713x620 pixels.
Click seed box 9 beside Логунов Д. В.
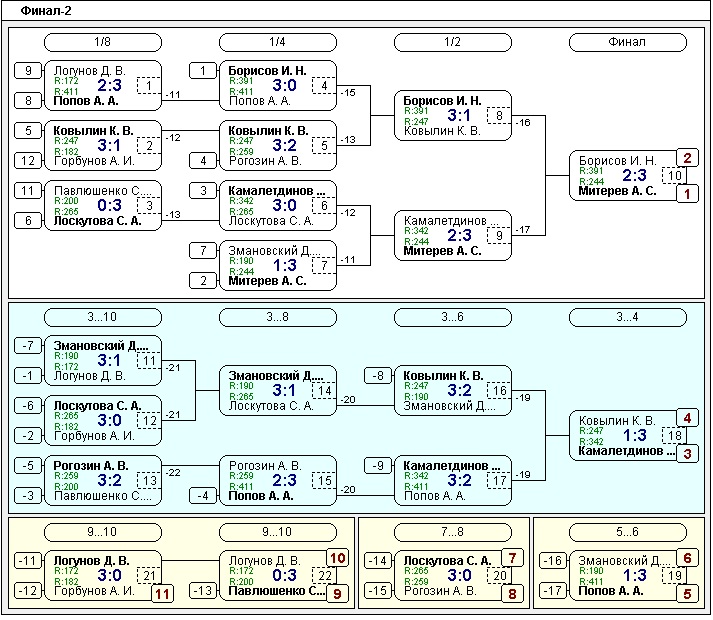coord(28,71)
